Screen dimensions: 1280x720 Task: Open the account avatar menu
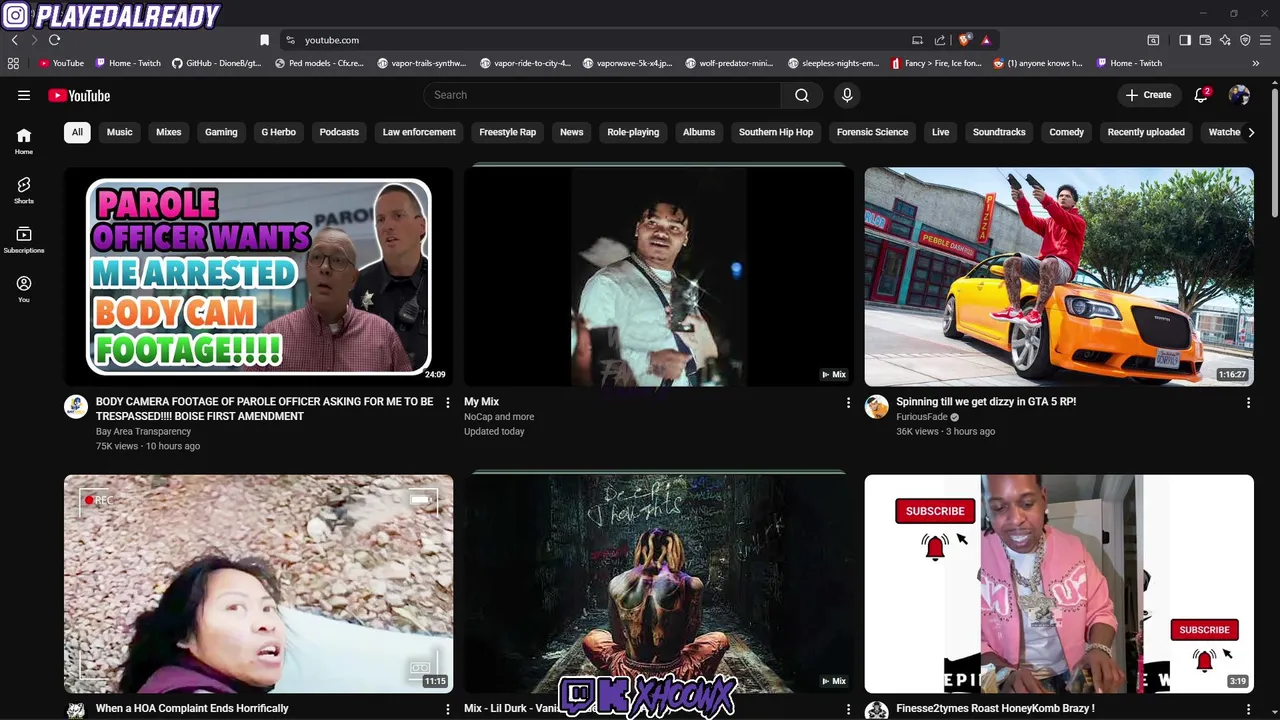1239,95
